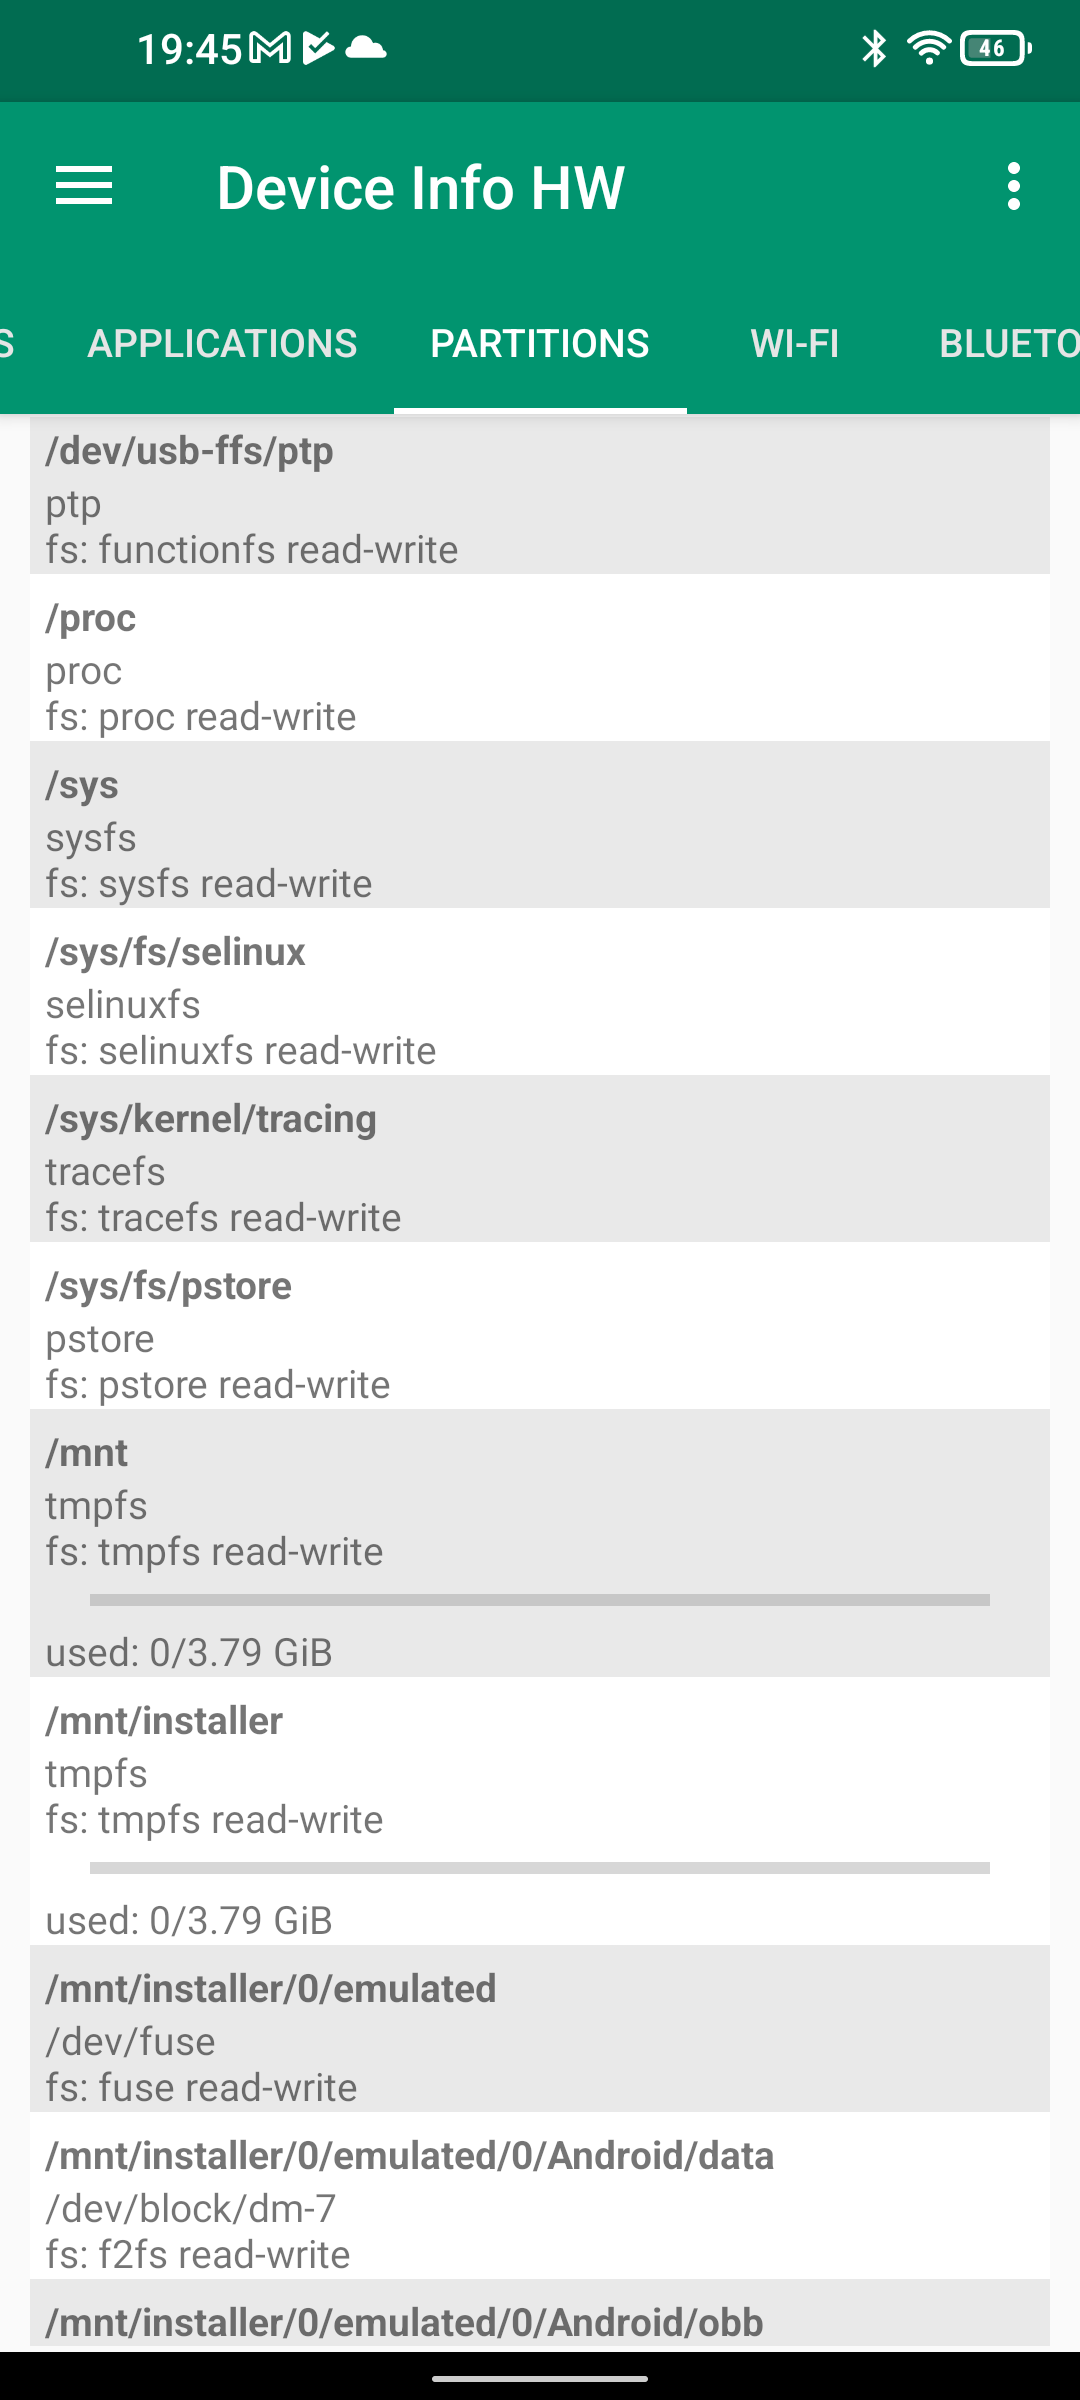Tap the cloud notification icon
The image size is (1080, 2400).
(x=365, y=48)
